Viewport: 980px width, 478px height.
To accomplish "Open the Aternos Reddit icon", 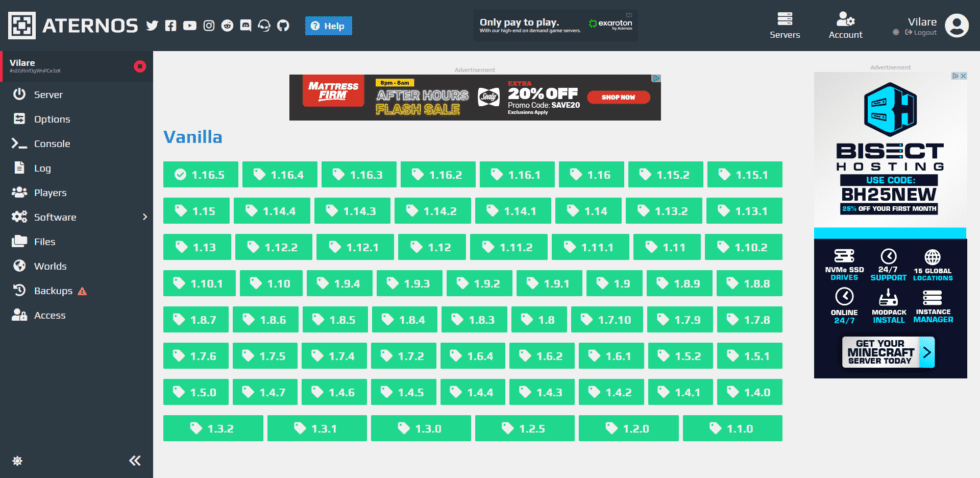I will click(227, 26).
